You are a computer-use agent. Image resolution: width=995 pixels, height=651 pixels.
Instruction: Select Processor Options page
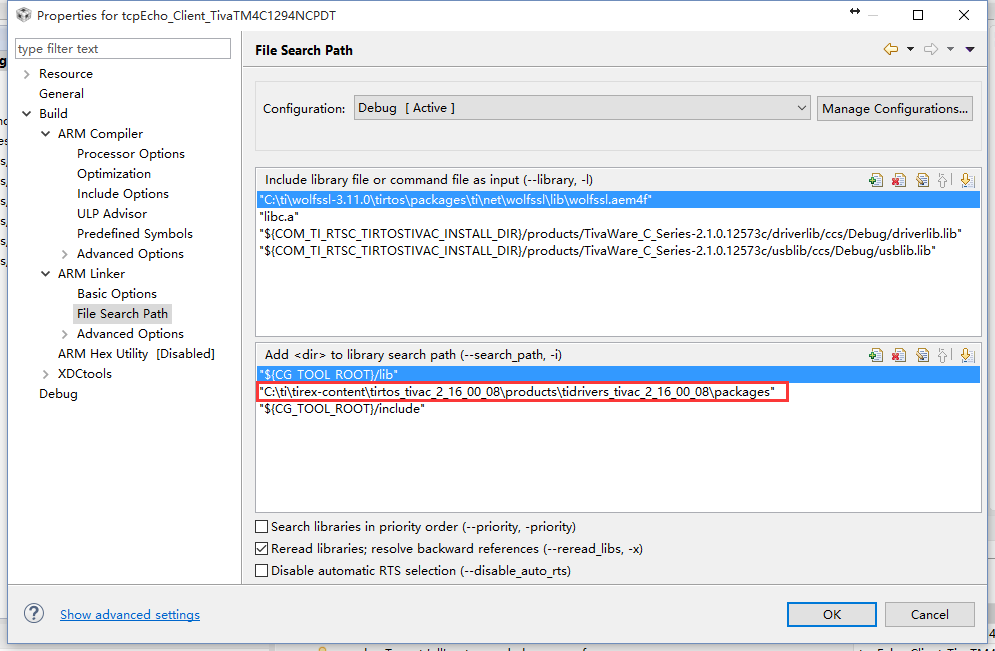[x=131, y=154]
